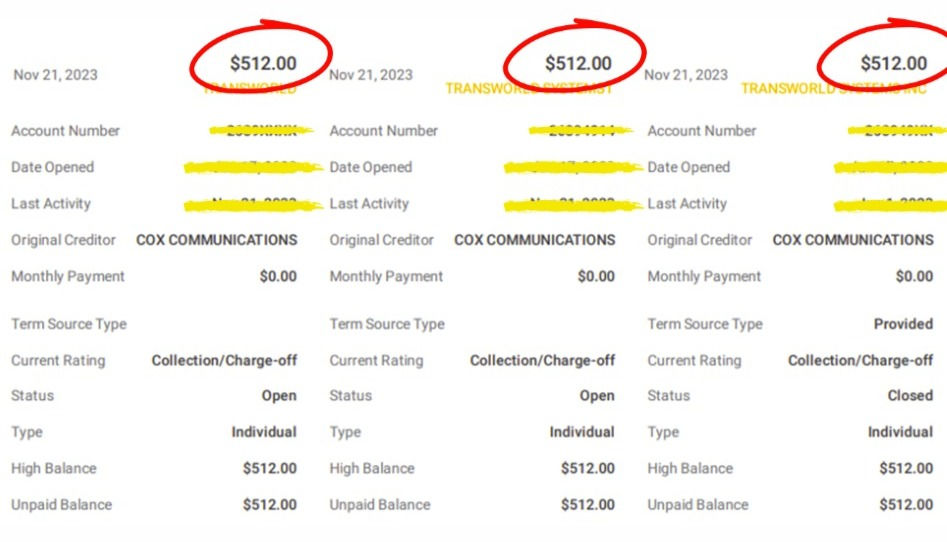Click the Nov 21, 2023 date in the right column

(686, 75)
